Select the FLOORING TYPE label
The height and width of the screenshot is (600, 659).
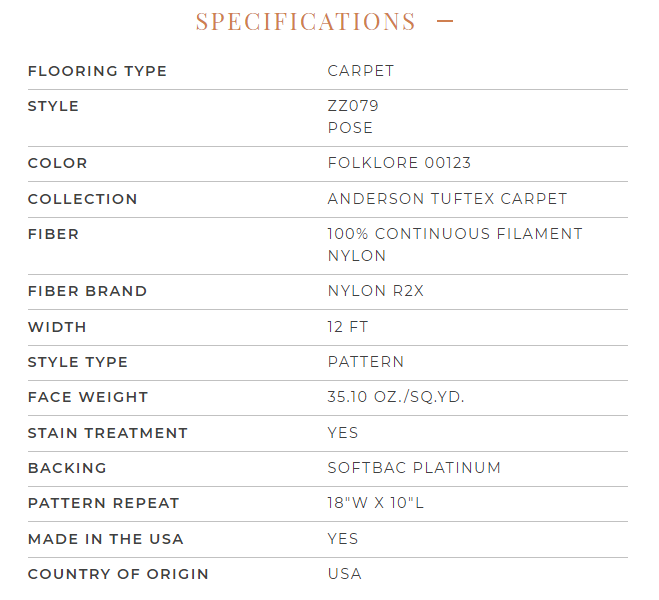(97, 71)
